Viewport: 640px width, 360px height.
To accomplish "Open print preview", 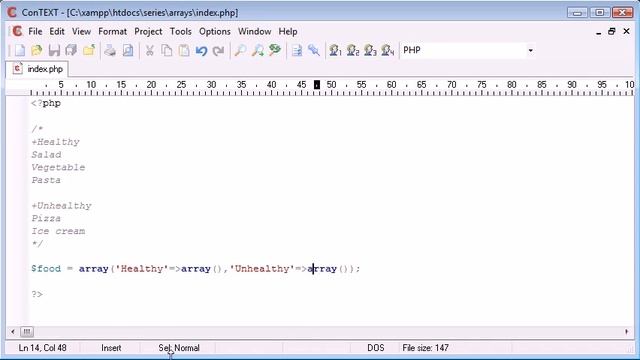I will tap(128, 51).
